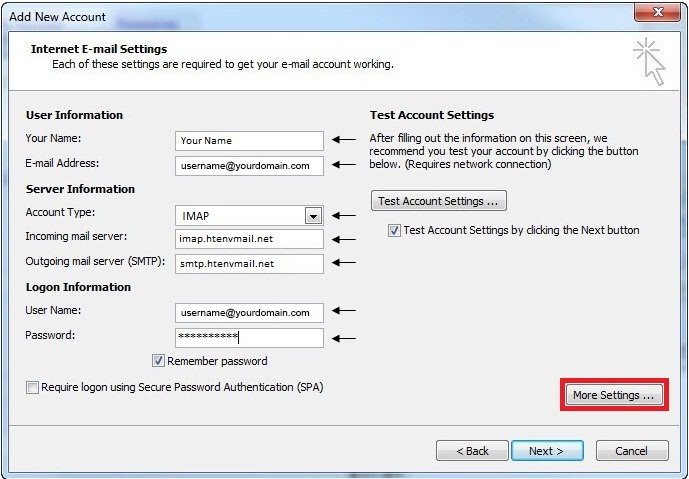The width and height of the screenshot is (689, 479).
Task: Place cursor in the User Name field
Action: pos(249,312)
